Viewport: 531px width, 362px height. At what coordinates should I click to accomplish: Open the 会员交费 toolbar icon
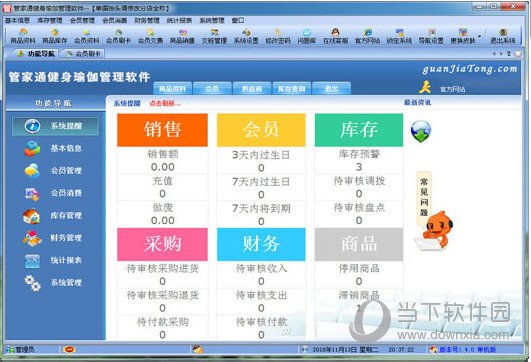point(150,36)
